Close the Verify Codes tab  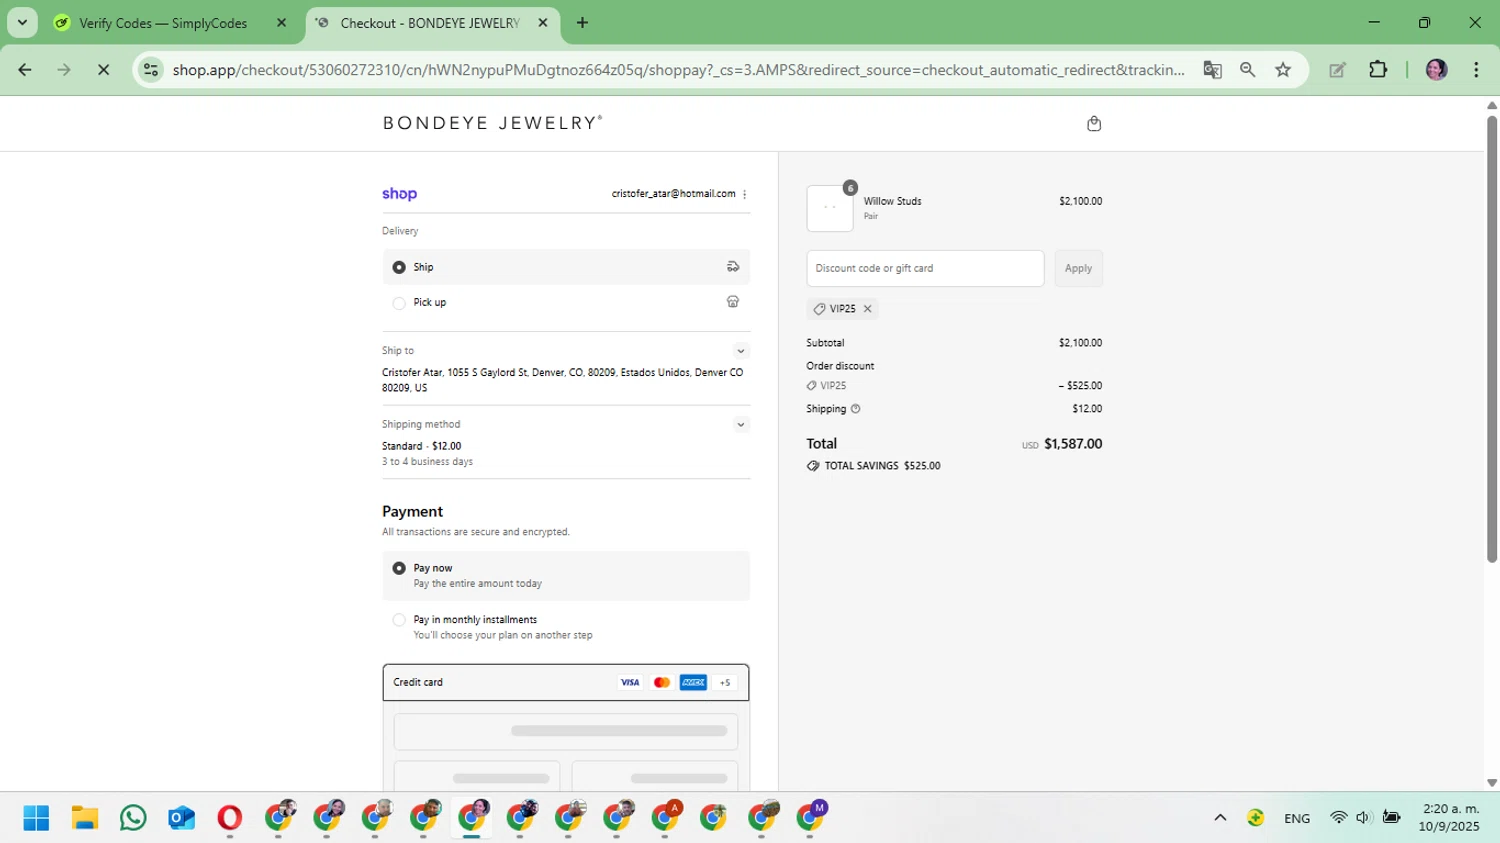pyautogui.click(x=281, y=23)
